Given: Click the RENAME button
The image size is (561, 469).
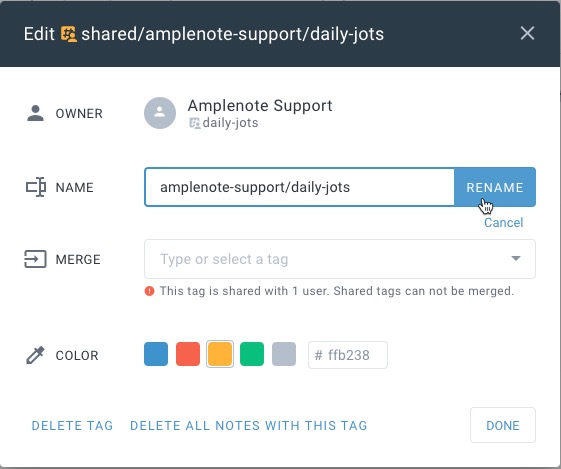Looking at the screenshot, I should point(495,187).
